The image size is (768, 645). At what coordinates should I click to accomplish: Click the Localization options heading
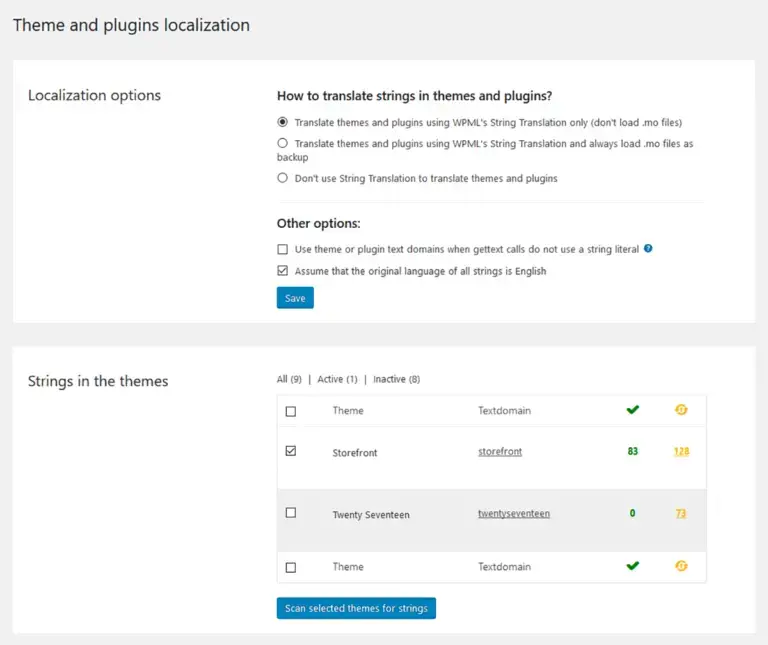point(94,95)
